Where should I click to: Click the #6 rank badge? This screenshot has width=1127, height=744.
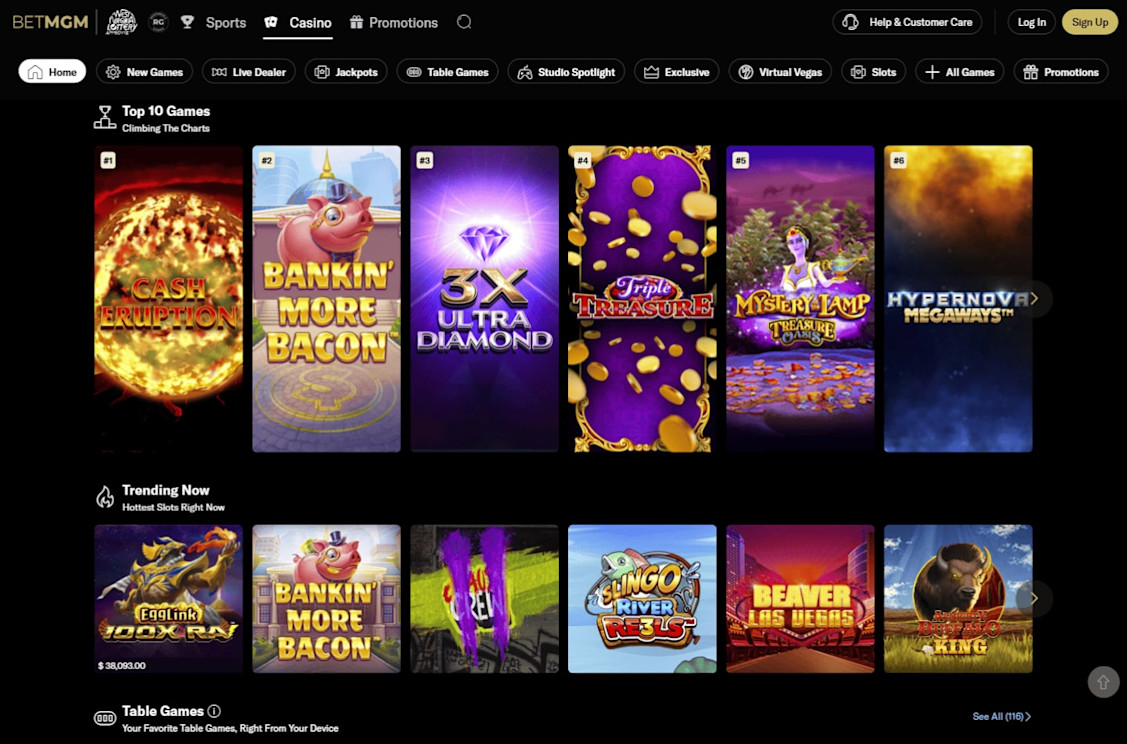[898, 160]
